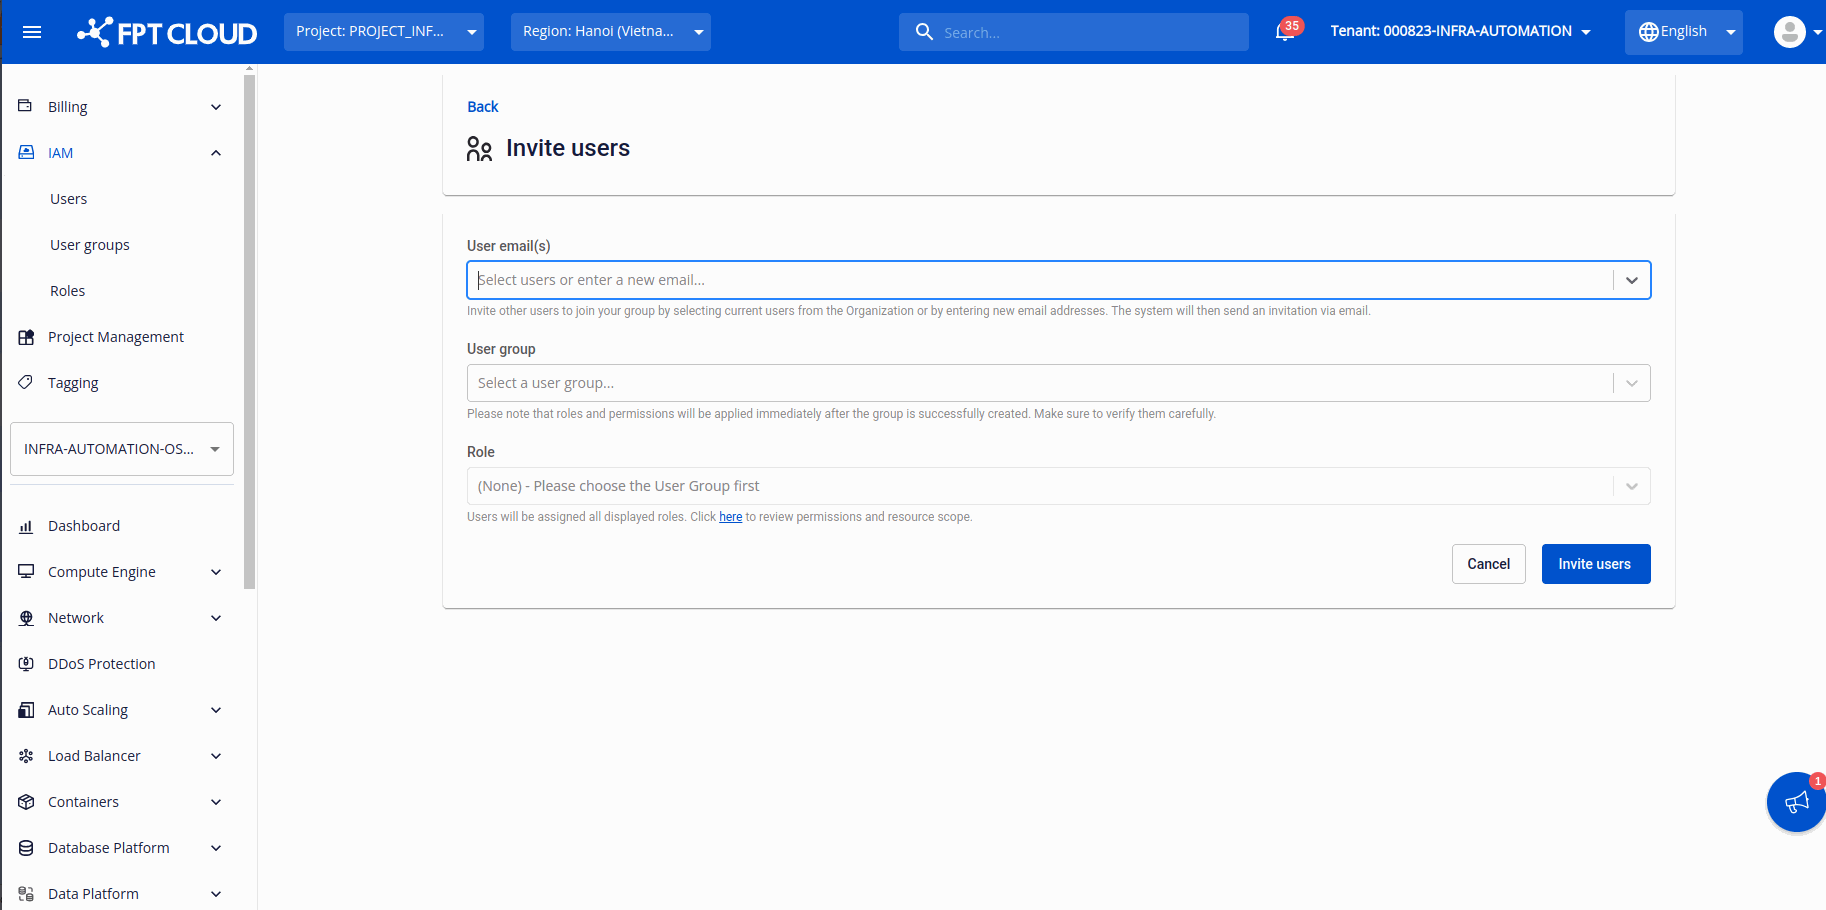
Task: Open the Tenant selector dropdown
Action: point(1460,32)
